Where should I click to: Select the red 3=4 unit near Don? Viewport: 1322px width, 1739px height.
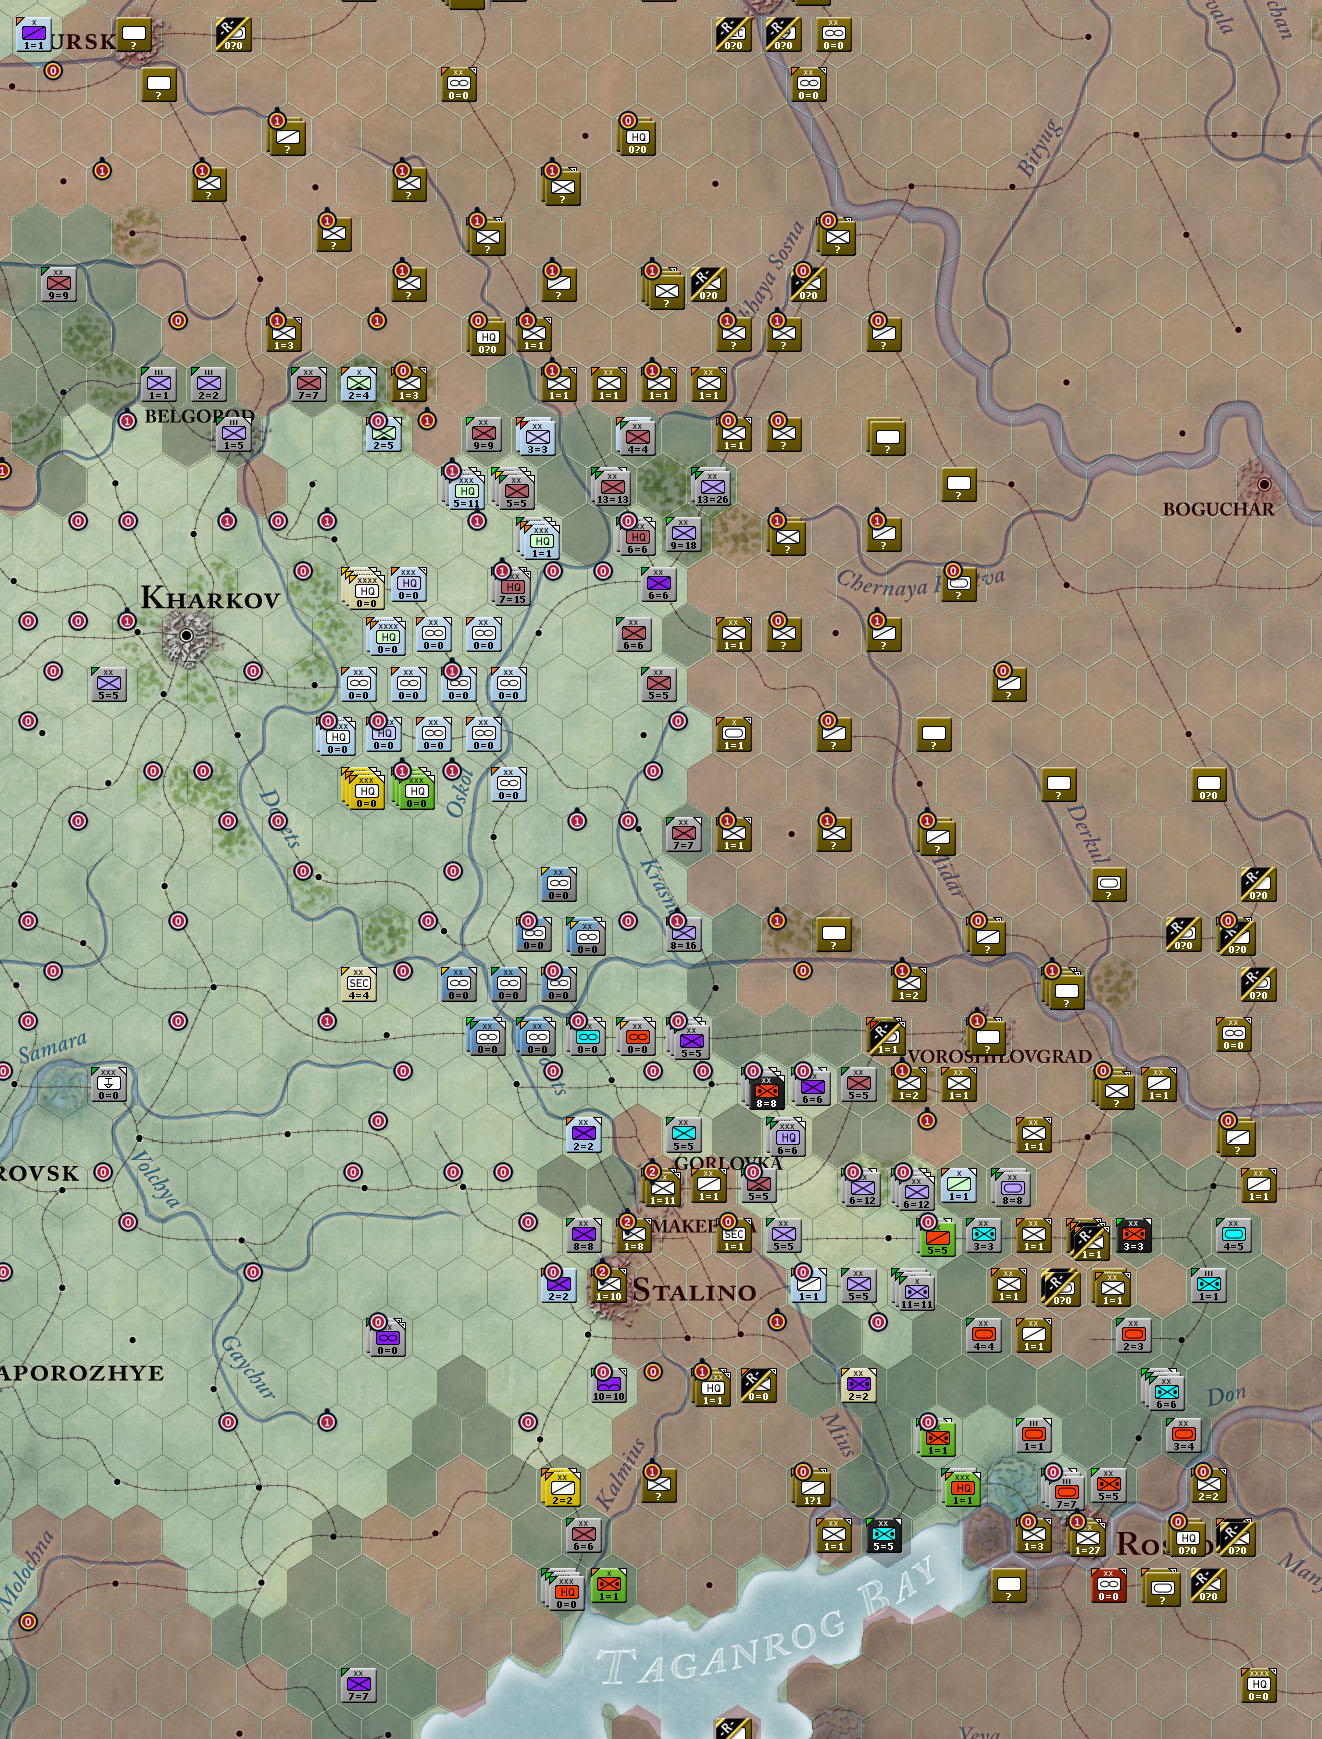click(x=1184, y=1435)
